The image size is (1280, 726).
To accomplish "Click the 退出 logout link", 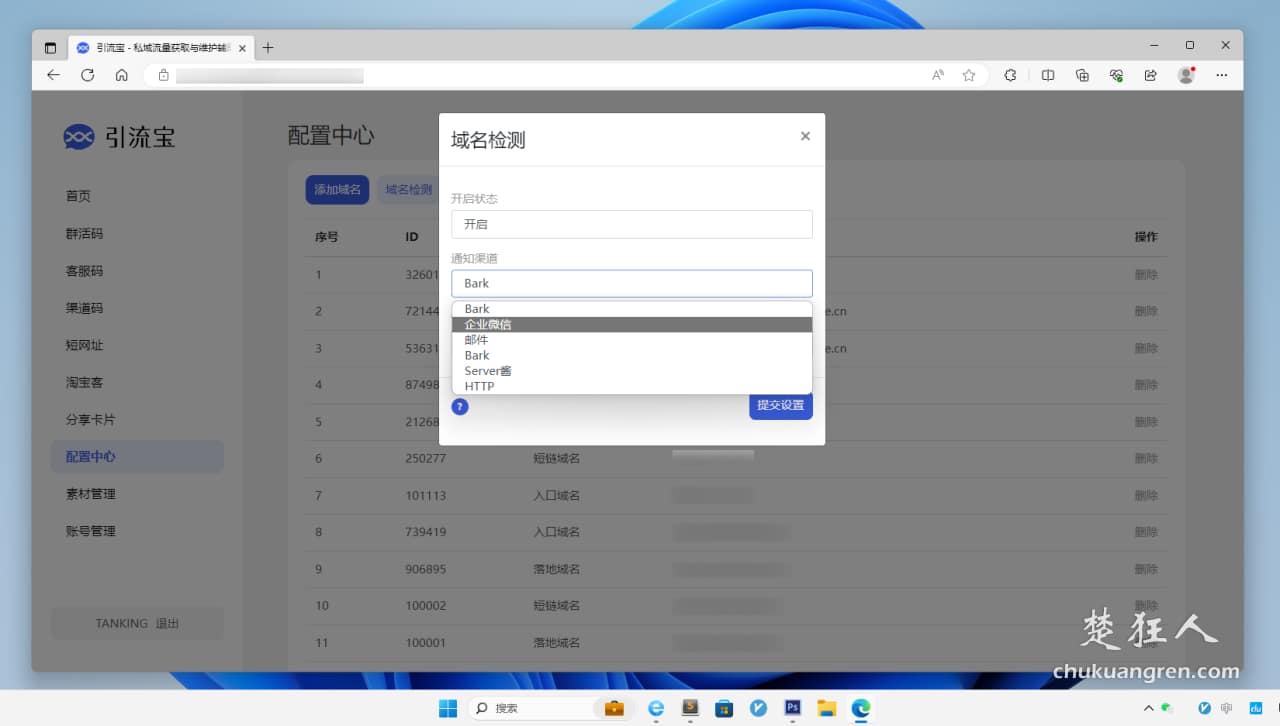I will (169, 623).
